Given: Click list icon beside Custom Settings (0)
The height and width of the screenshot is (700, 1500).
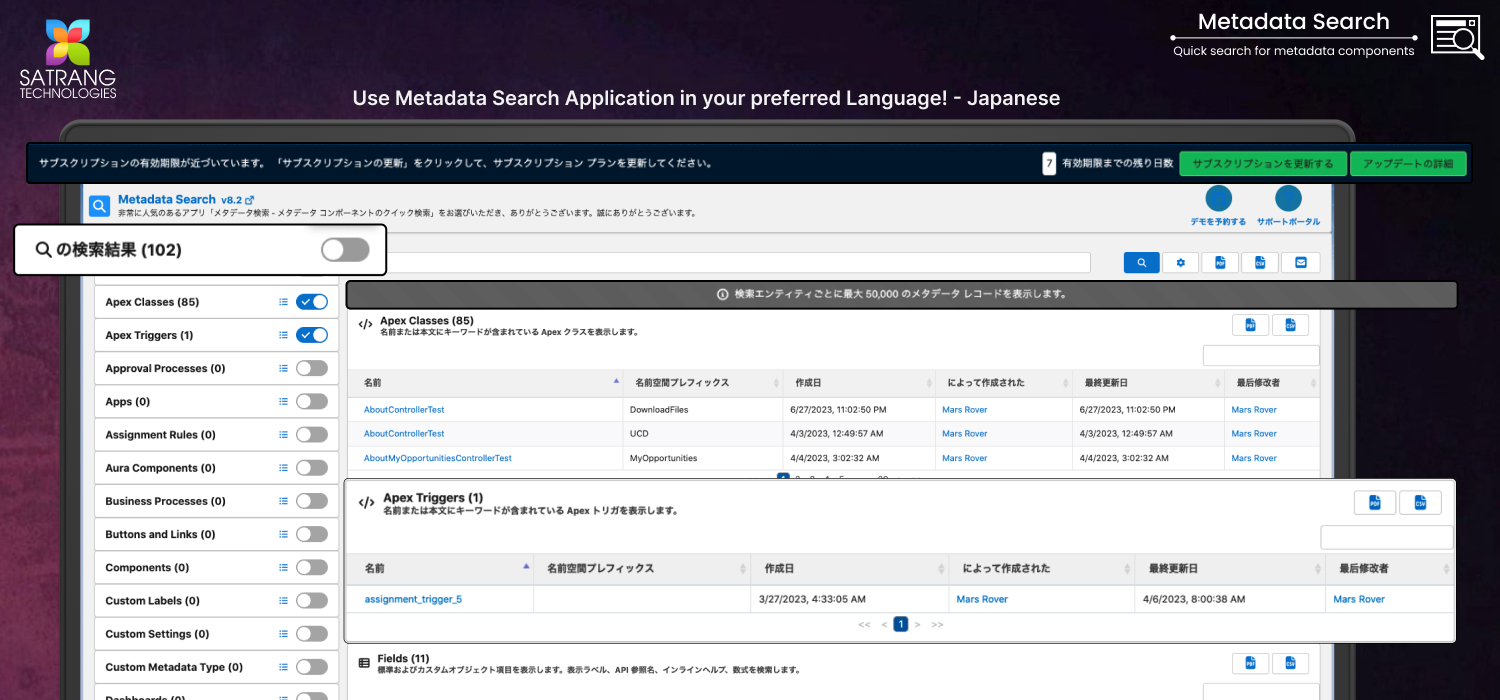Looking at the screenshot, I should 284,634.
